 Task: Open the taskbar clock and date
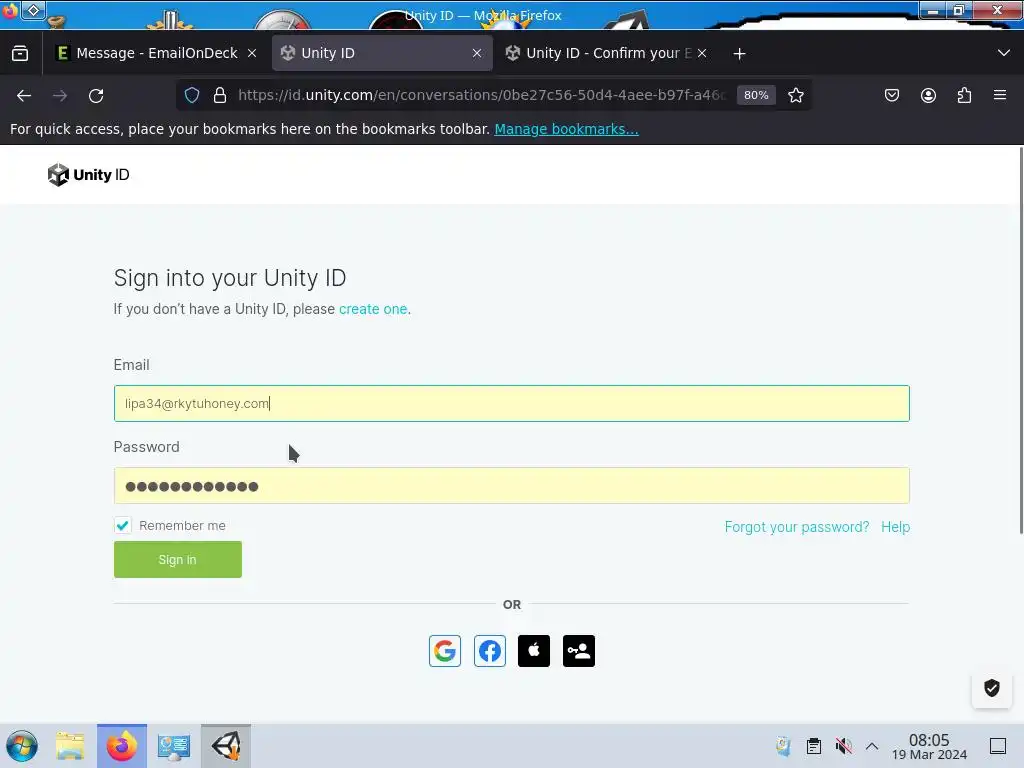[929, 746]
